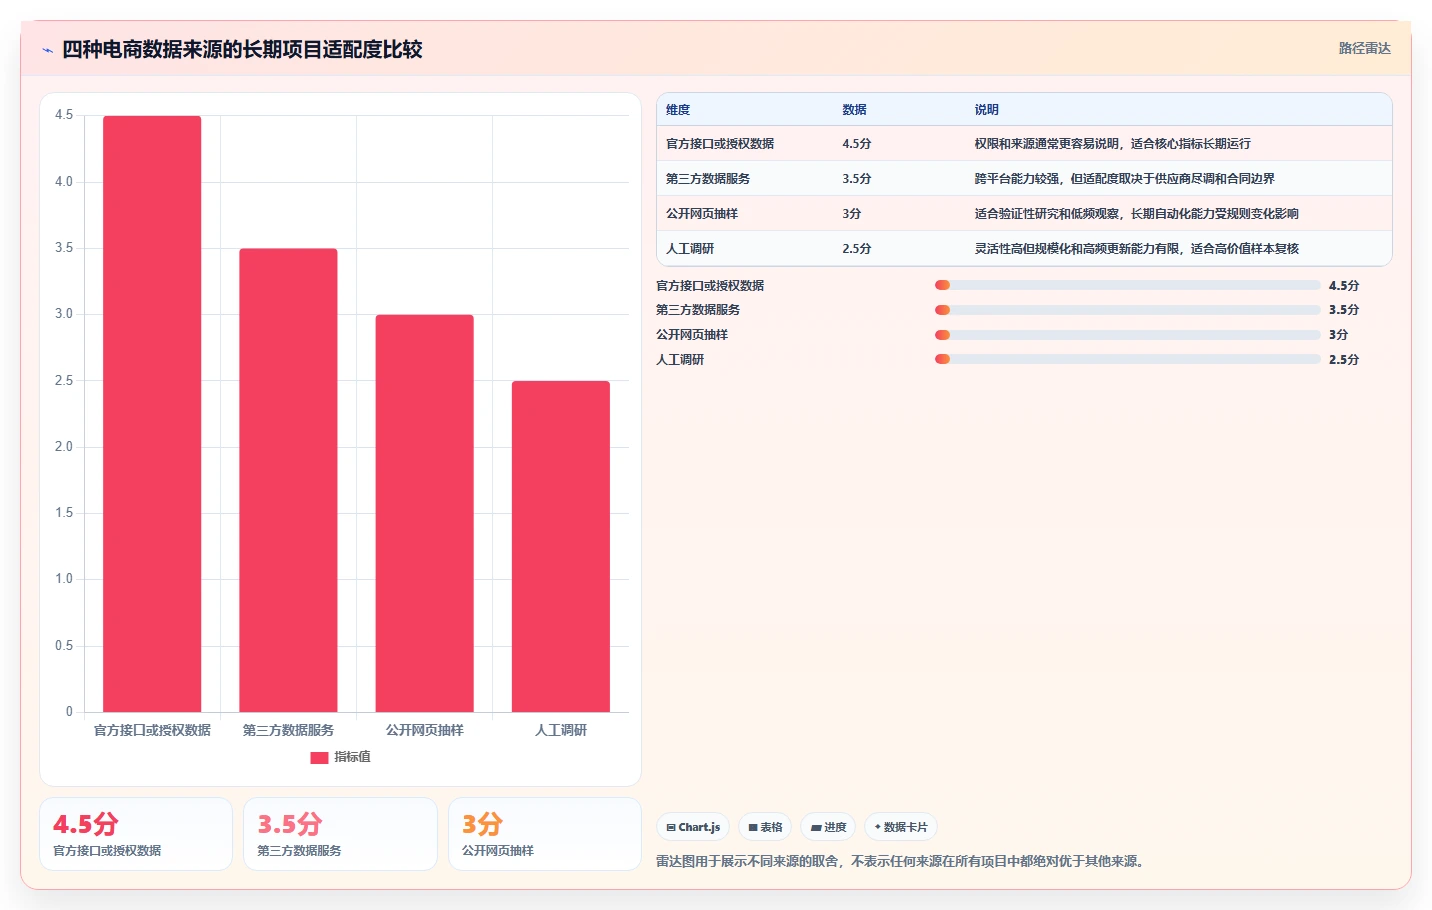The height and width of the screenshot is (910, 1432).
Task: Click the 4.5分 value beside the progress bar
Action: (x=1344, y=286)
